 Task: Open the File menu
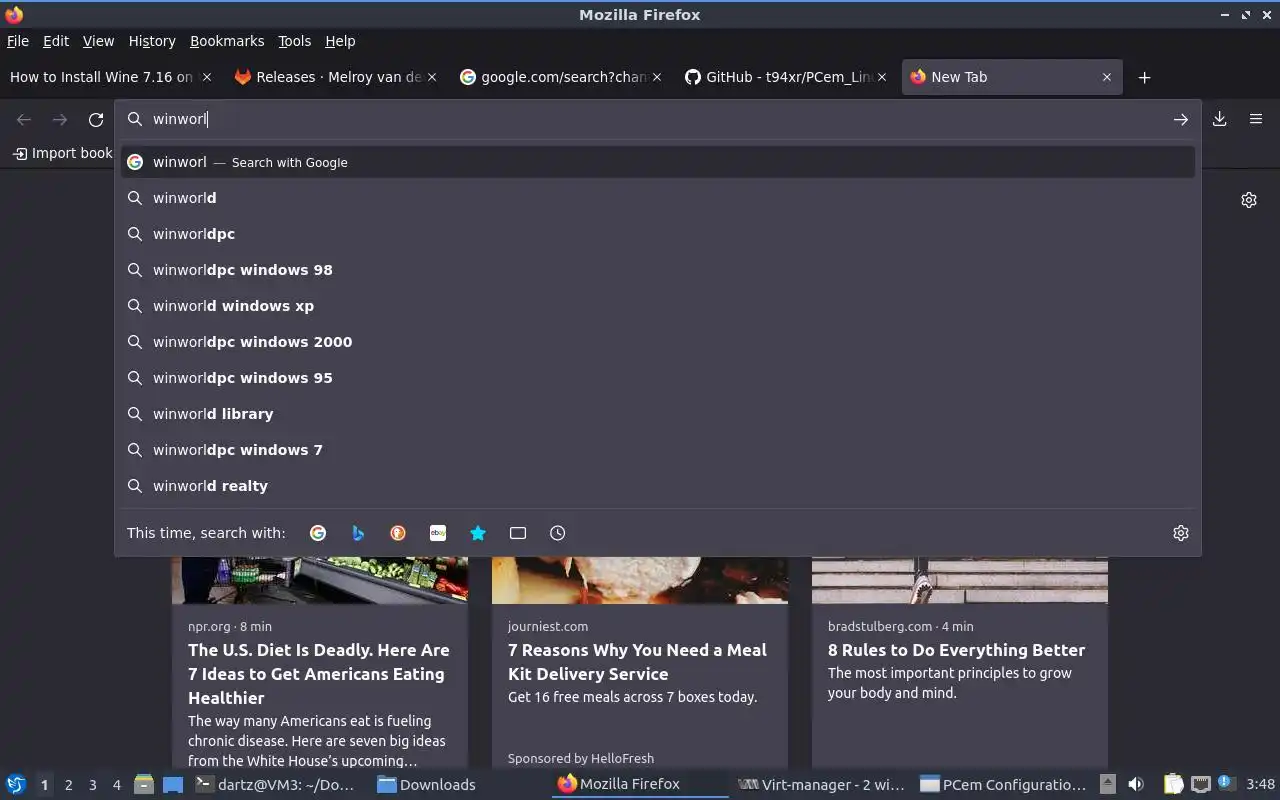(x=18, y=41)
